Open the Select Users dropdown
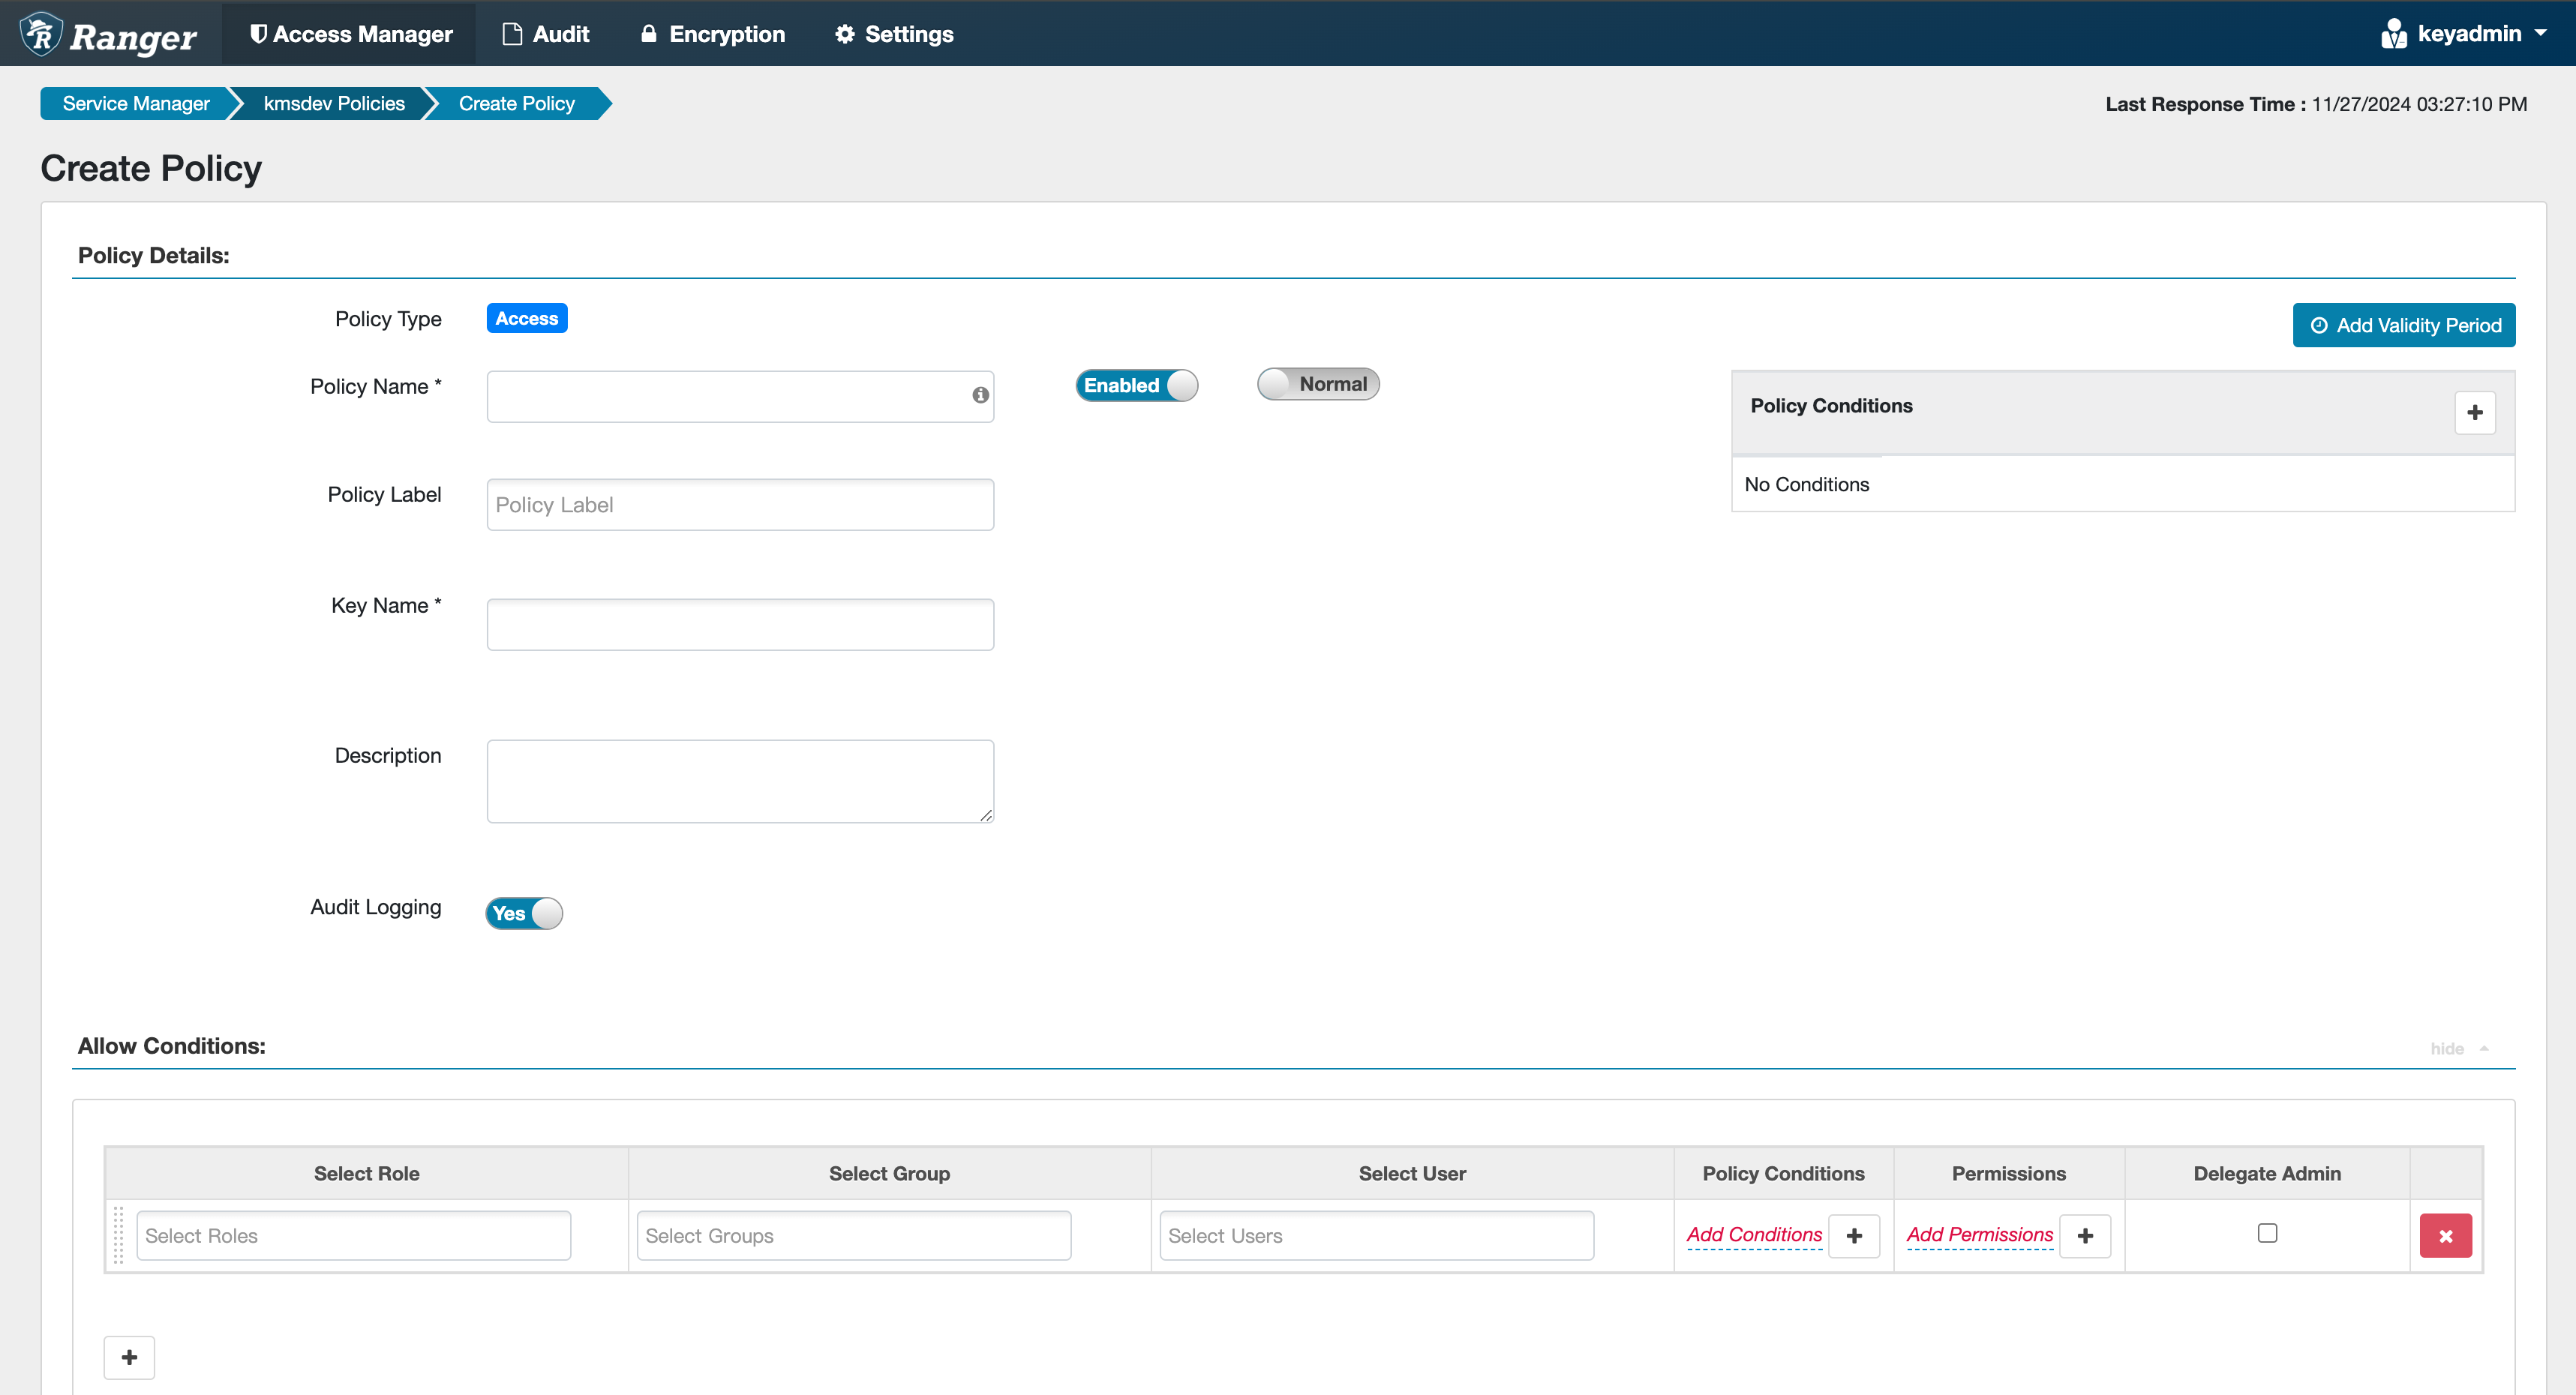 (1376, 1236)
